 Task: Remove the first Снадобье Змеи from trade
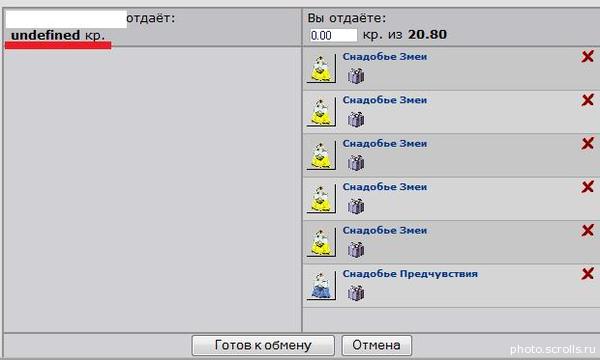click(587, 57)
